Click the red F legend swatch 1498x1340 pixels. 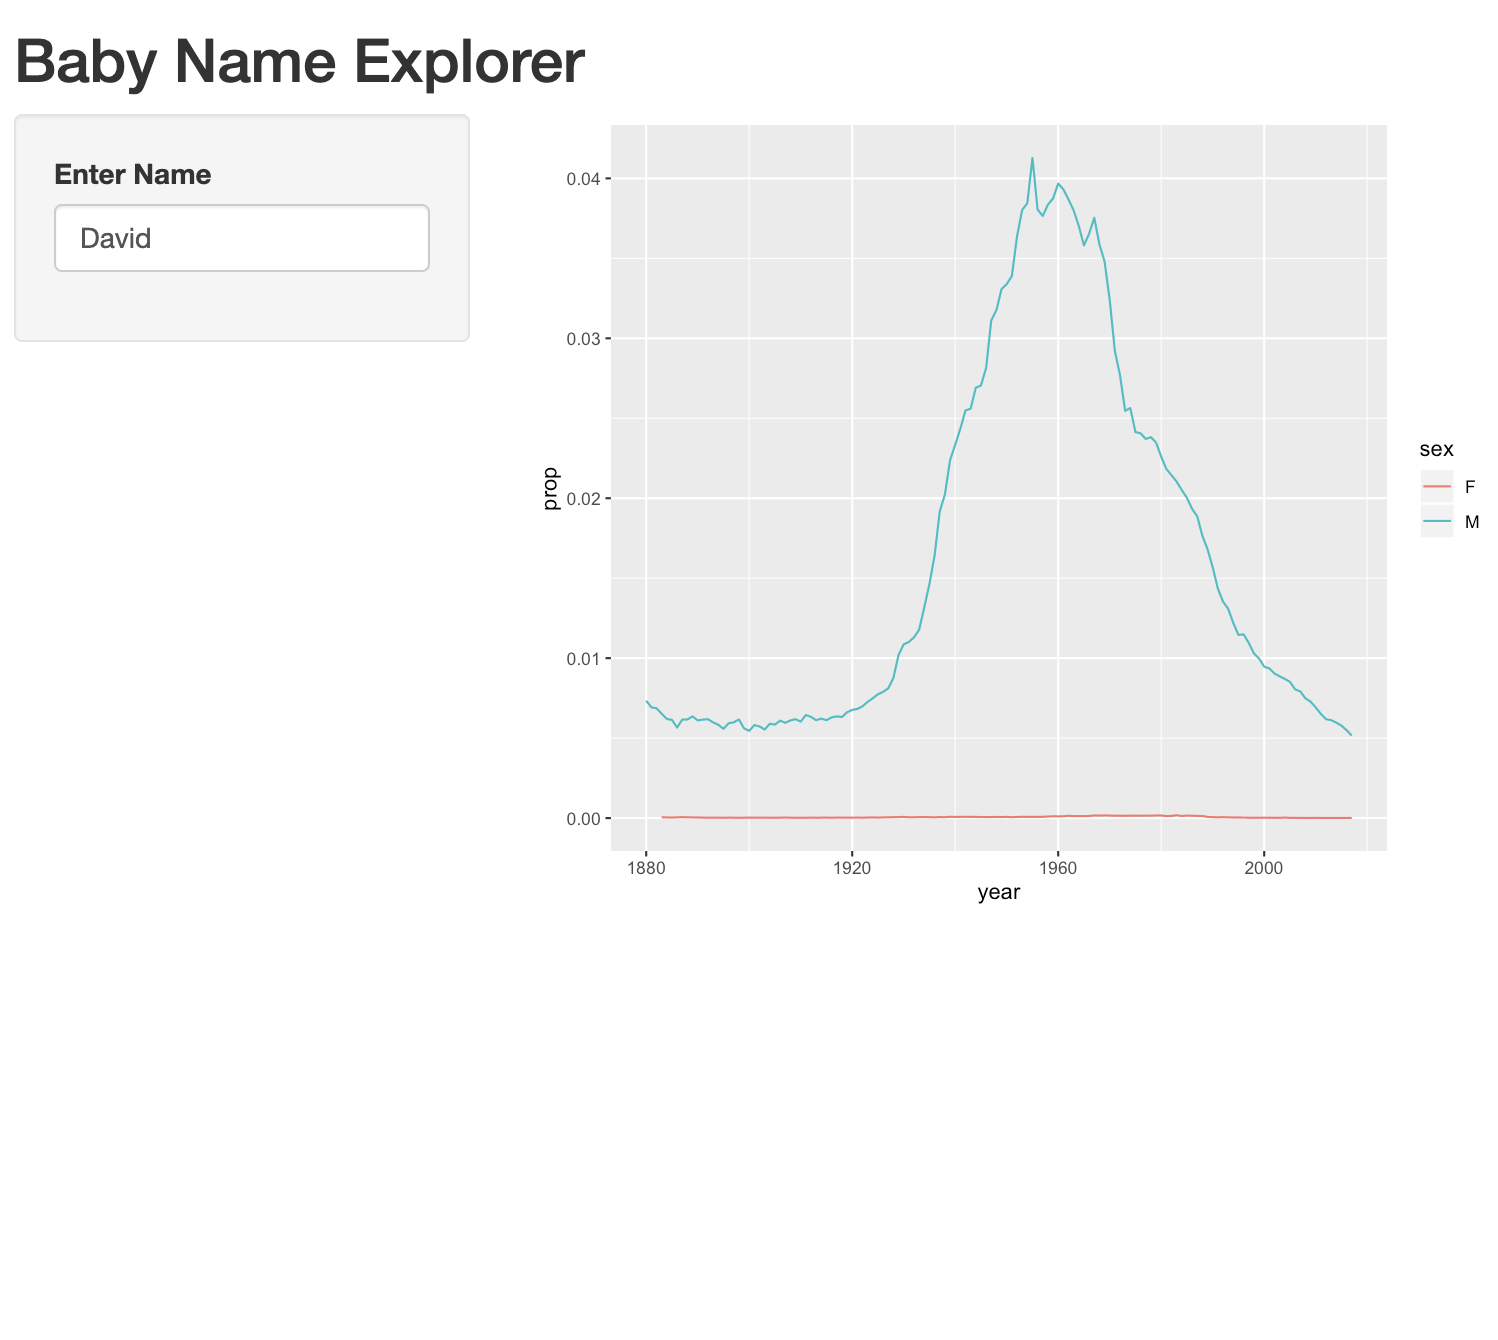coord(1436,487)
